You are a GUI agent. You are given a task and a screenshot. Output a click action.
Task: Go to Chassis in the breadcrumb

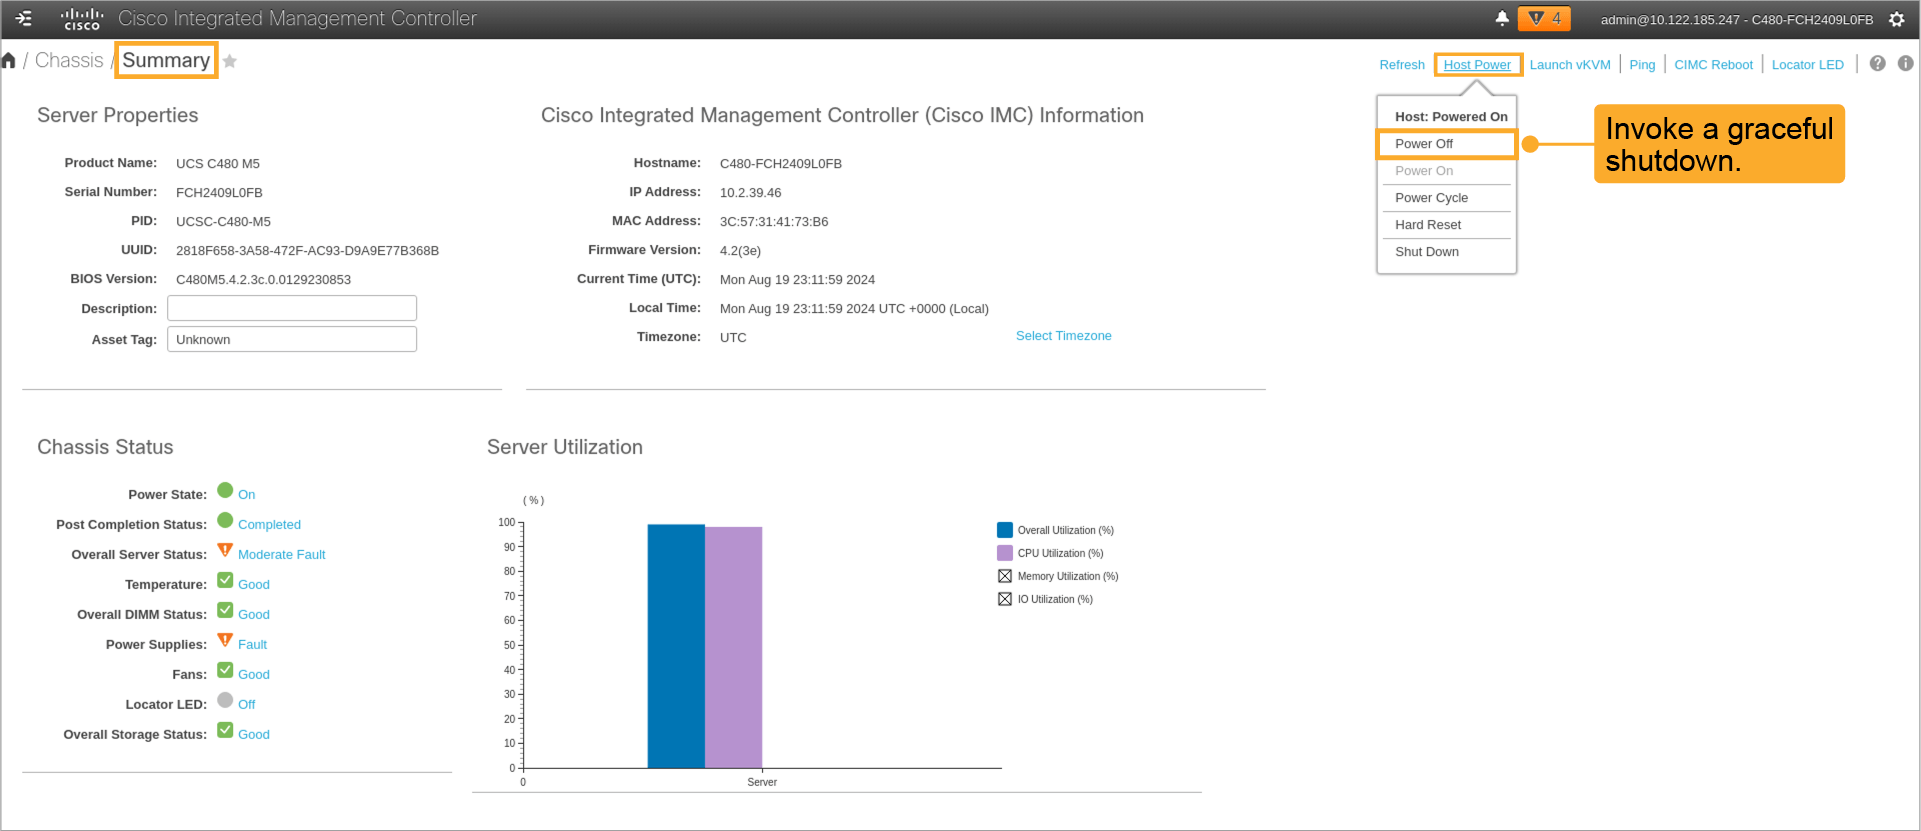tap(69, 61)
